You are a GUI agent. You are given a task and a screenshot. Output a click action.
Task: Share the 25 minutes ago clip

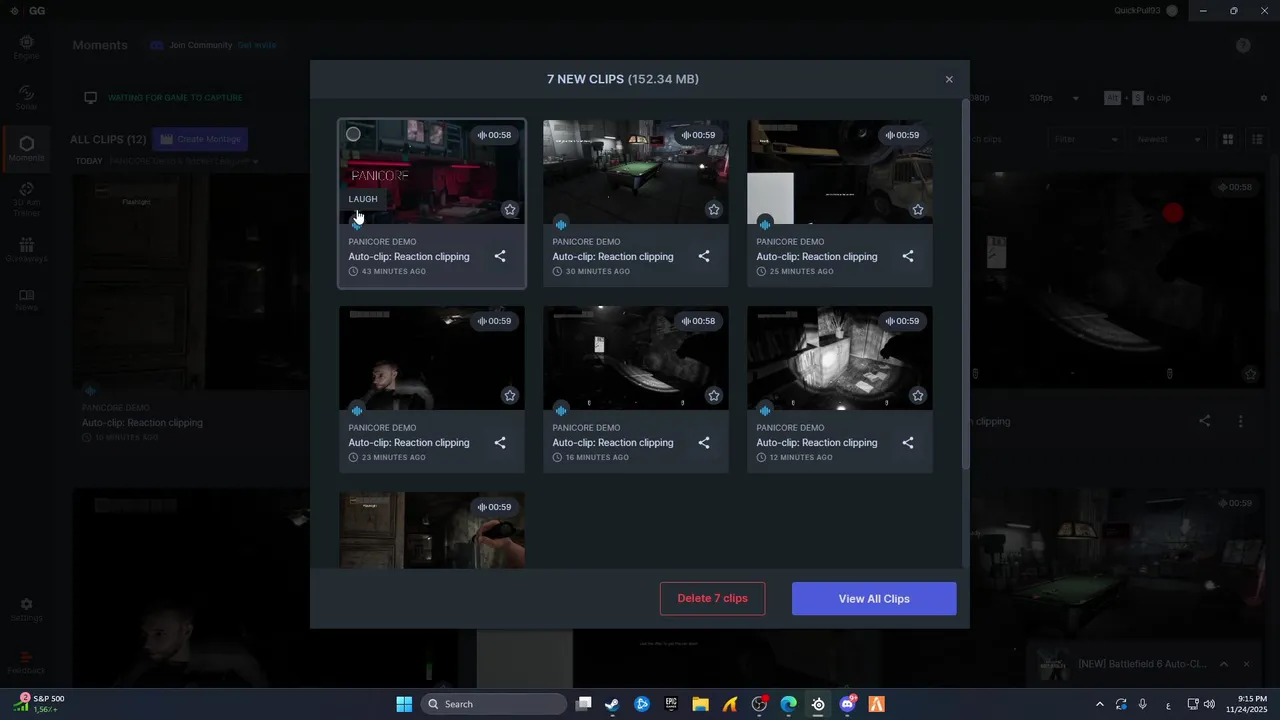tap(908, 257)
